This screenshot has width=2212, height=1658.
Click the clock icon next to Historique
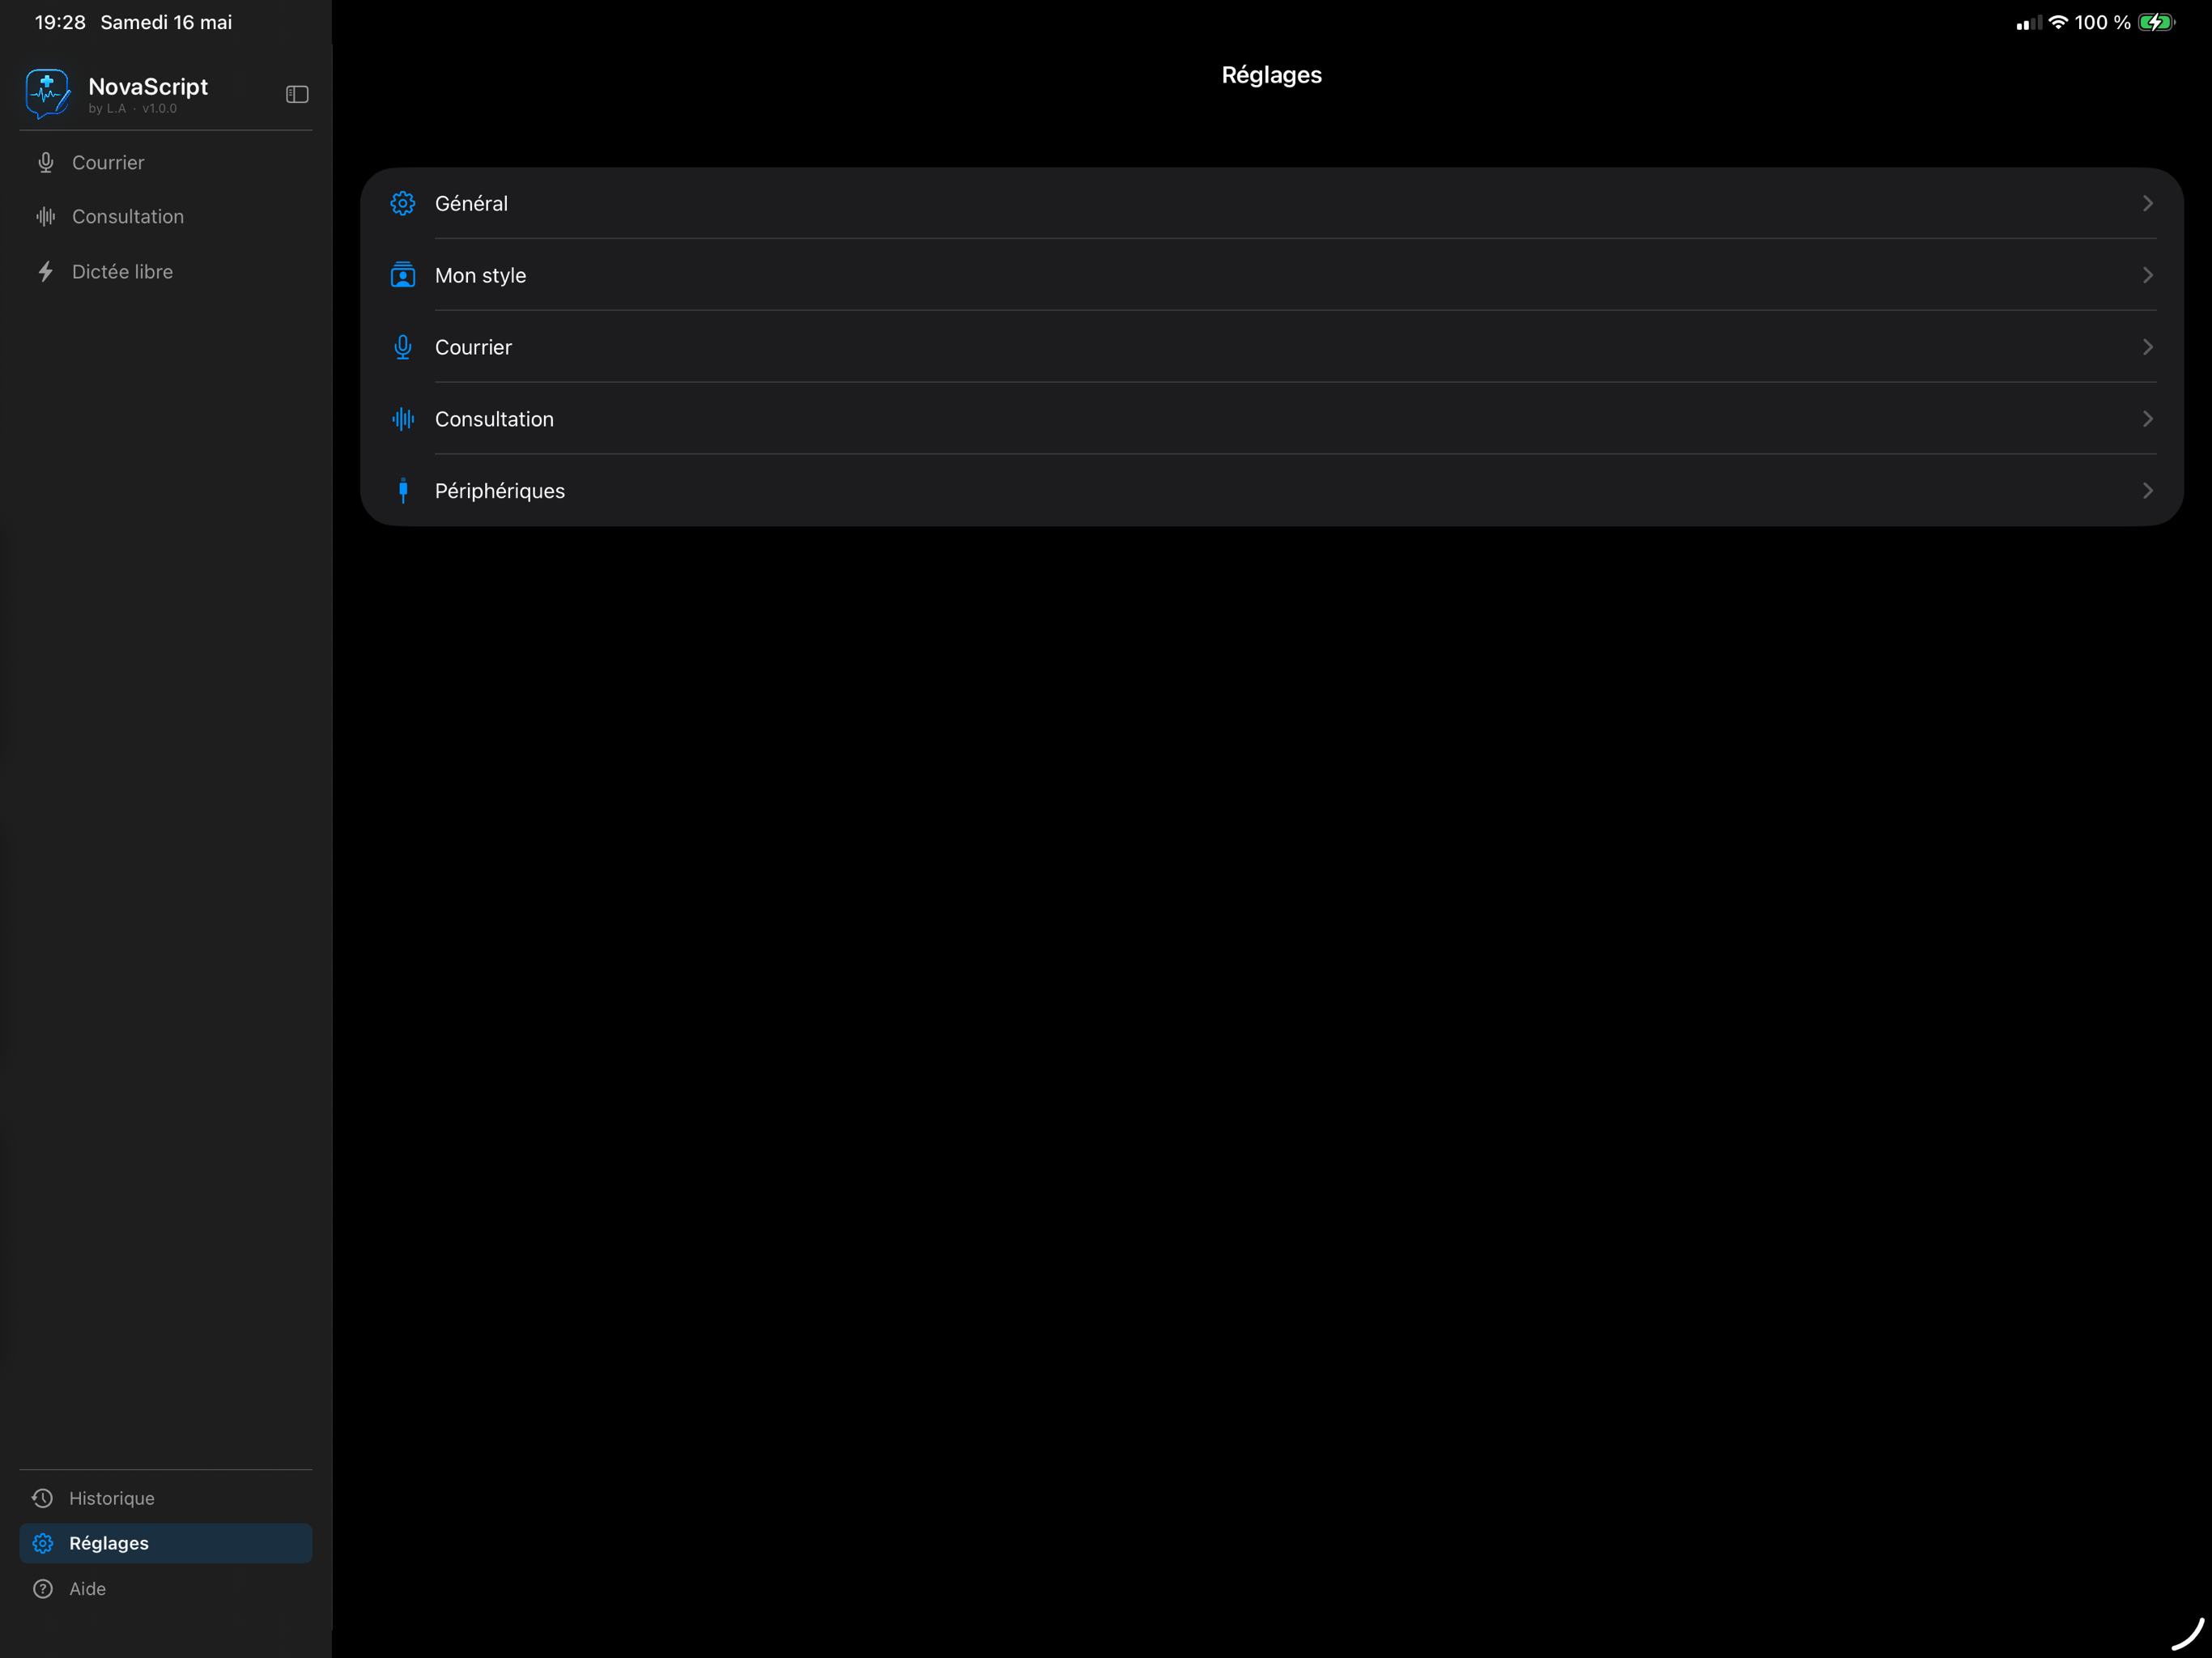(43, 1498)
